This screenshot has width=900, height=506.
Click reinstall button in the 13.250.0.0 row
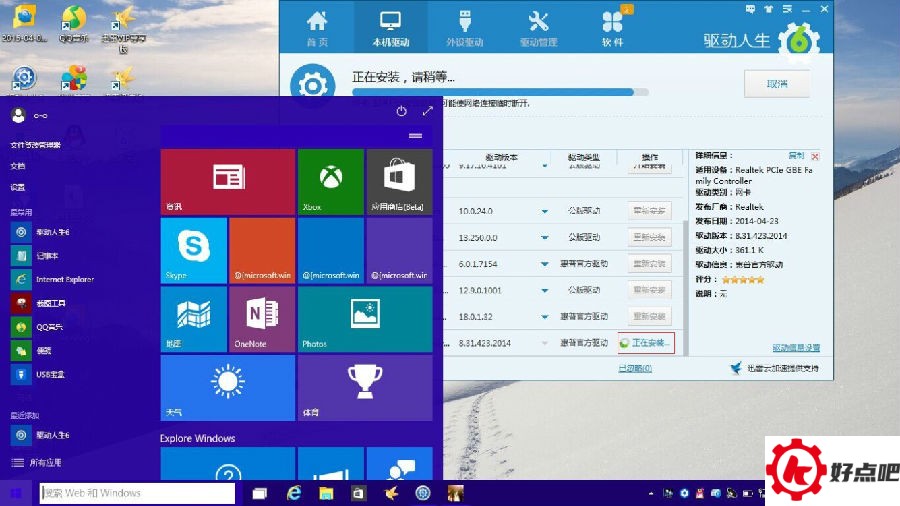pos(649,237)
